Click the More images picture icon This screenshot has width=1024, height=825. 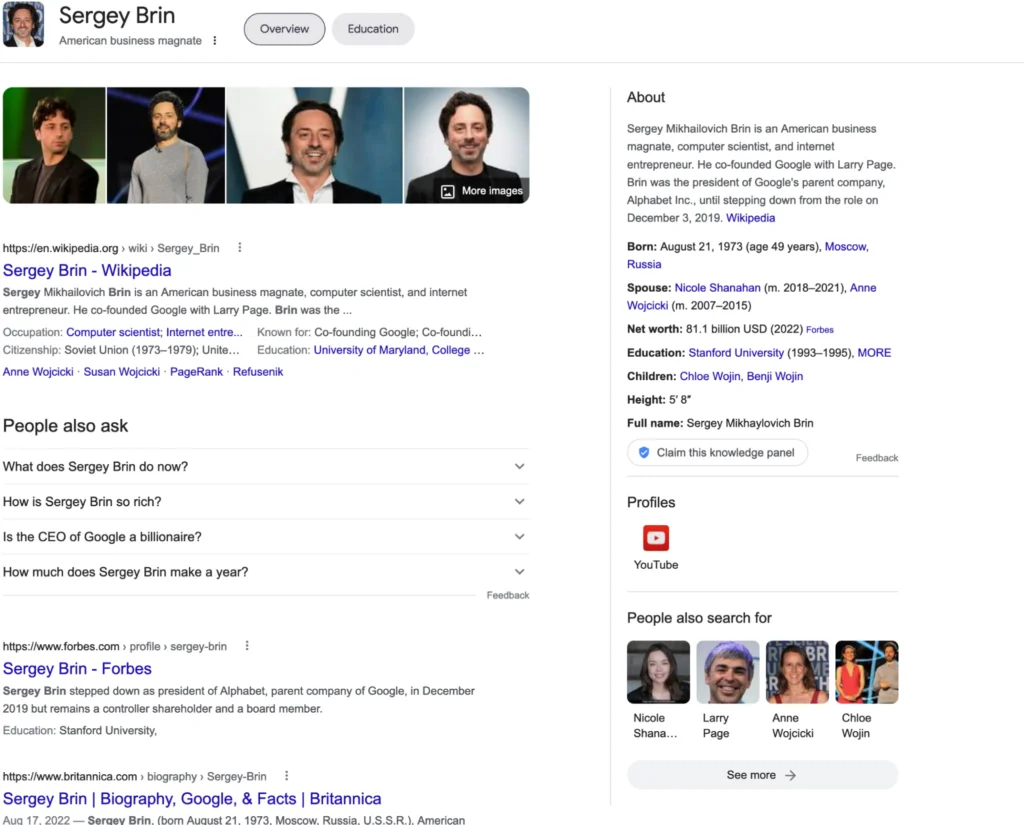pyautogui.click(x=447, y=191)
